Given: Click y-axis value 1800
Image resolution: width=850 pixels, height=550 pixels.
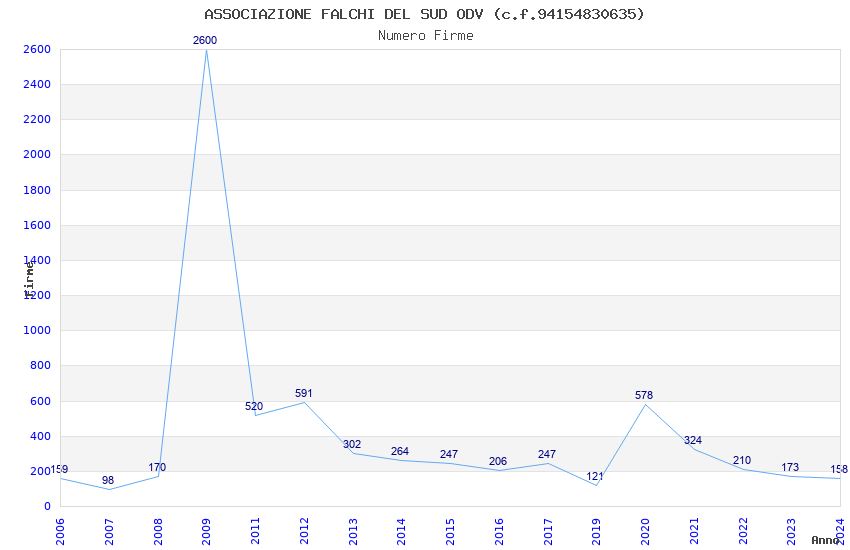Looking at the screenshot, I should (x=37, y=190).
